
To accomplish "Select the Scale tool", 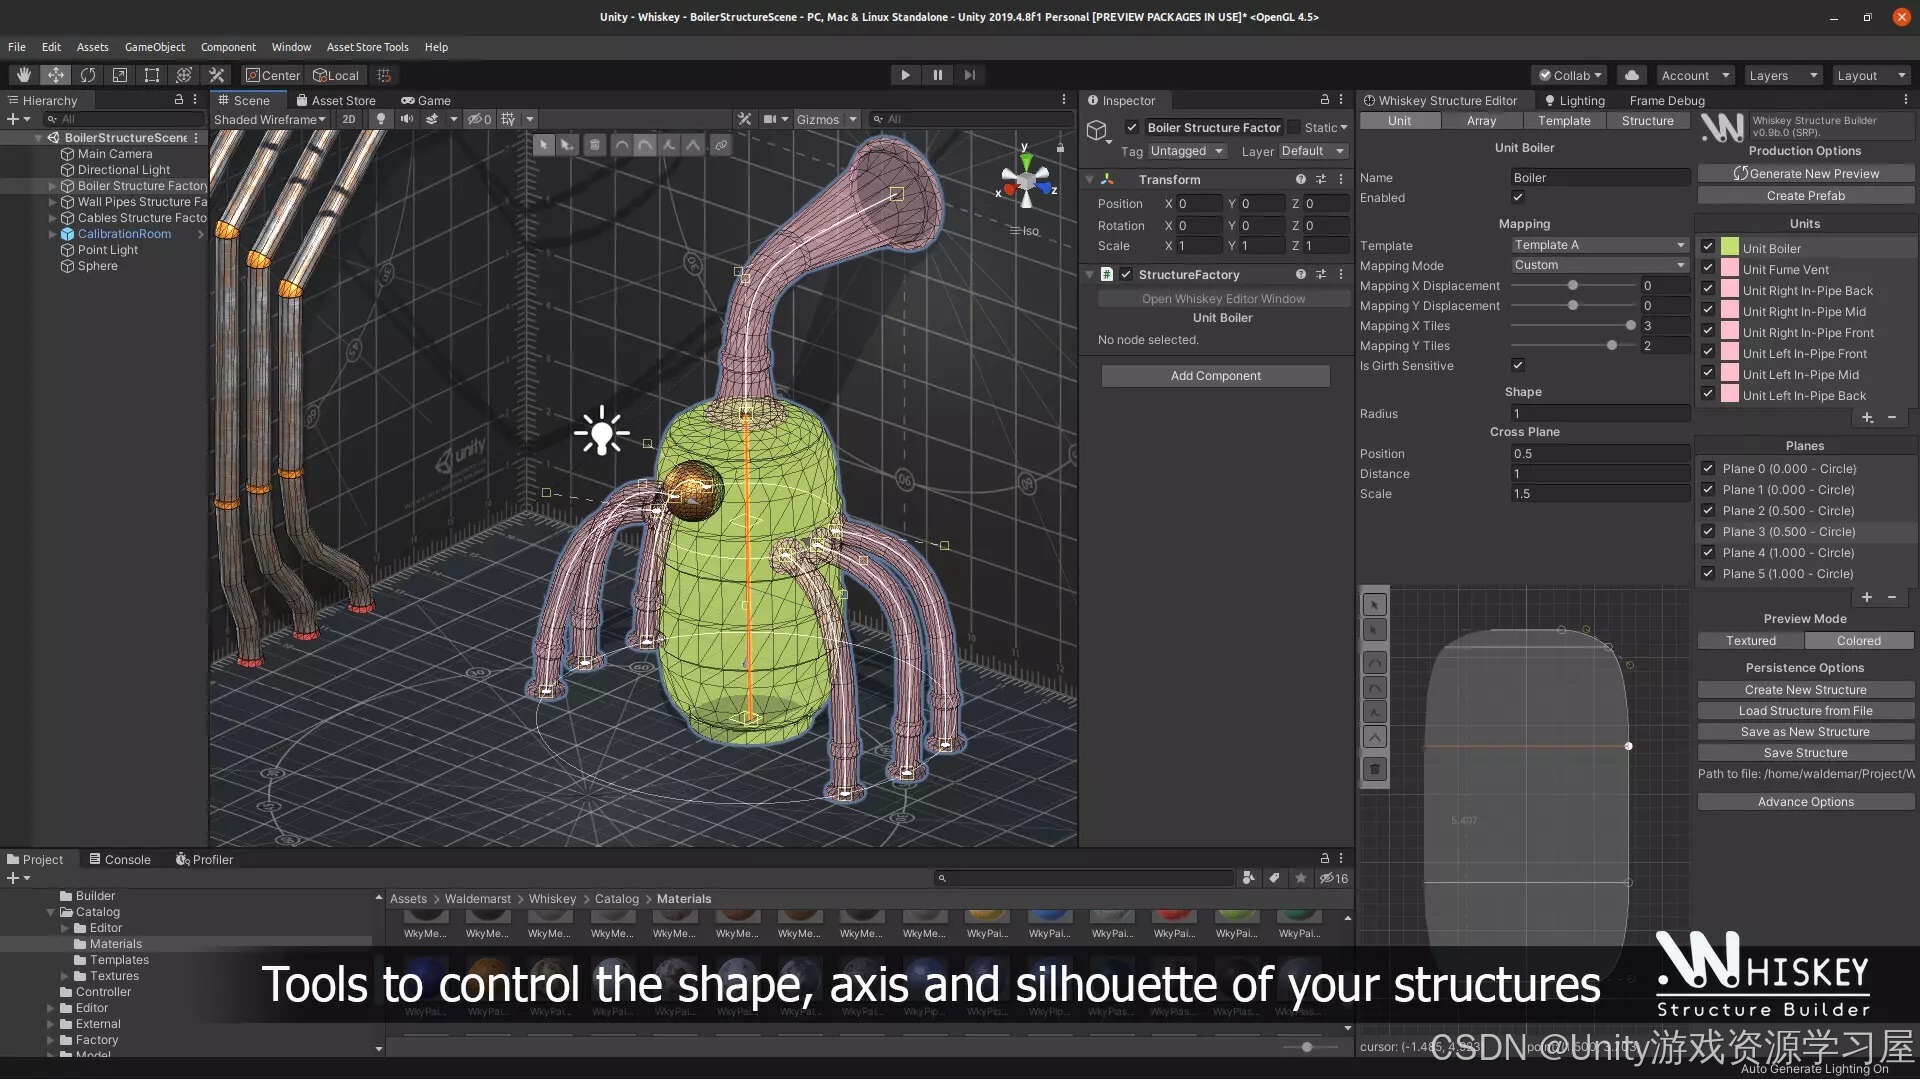I will pos(120,75).
